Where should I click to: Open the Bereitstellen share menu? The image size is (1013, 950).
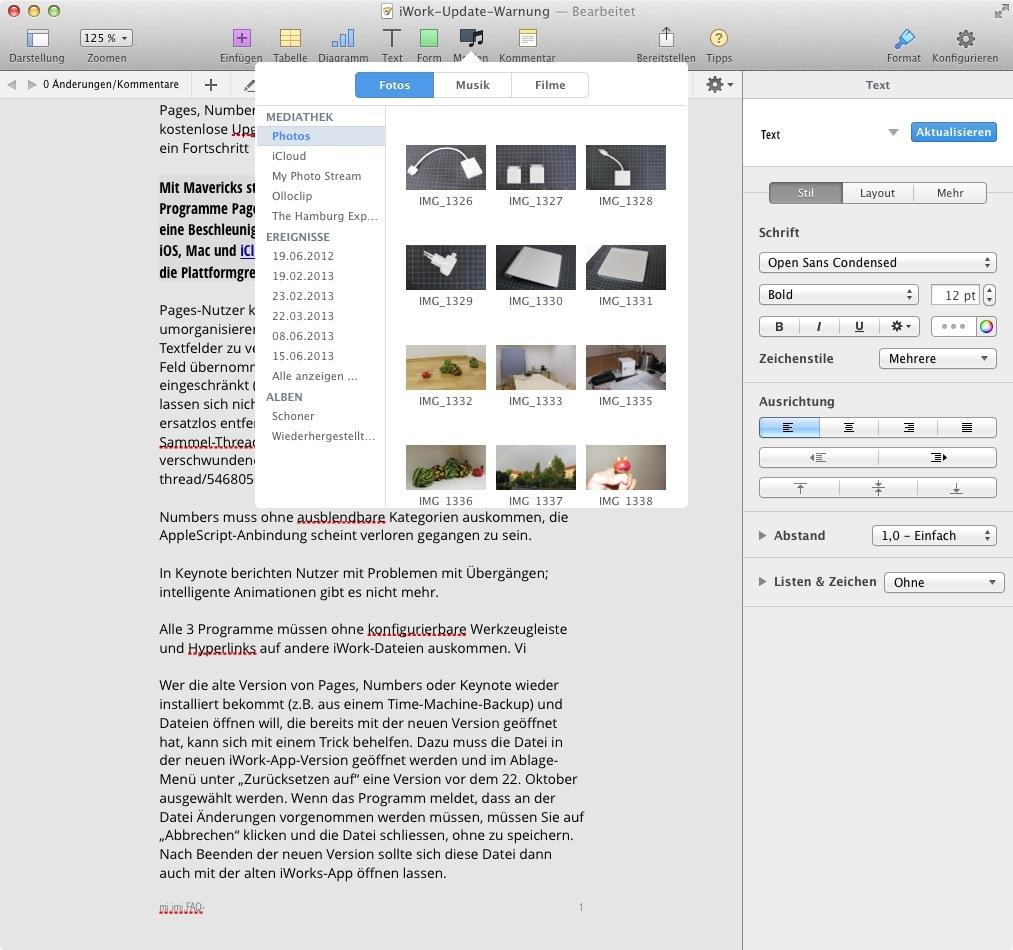[x=666, y=37]
